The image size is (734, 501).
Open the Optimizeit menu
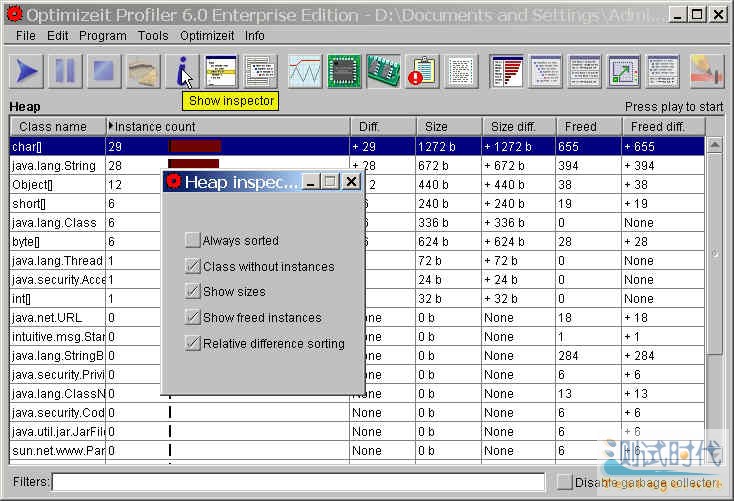(206, 36)
